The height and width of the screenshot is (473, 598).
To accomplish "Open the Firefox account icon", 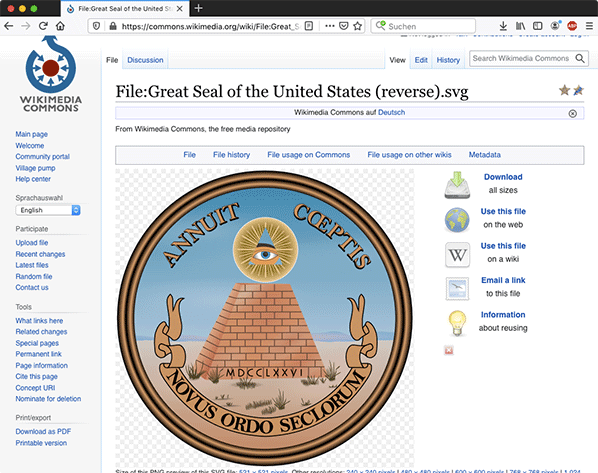I will (555, 26).
